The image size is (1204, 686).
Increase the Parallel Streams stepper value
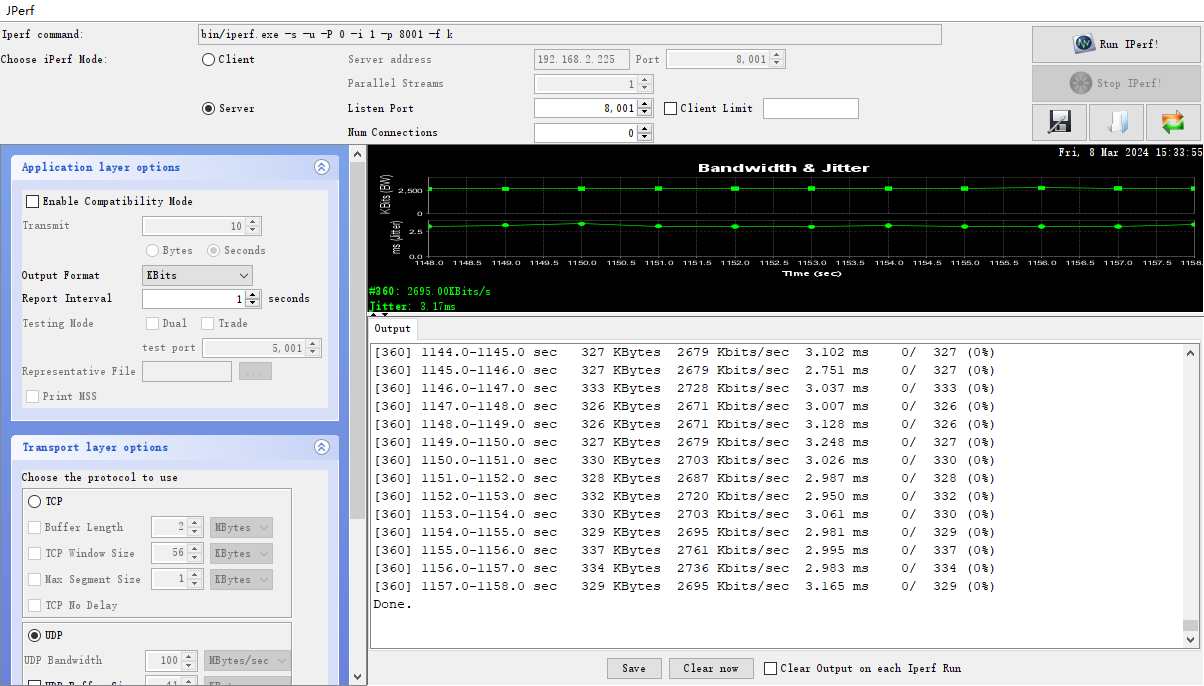coord(645,79)
